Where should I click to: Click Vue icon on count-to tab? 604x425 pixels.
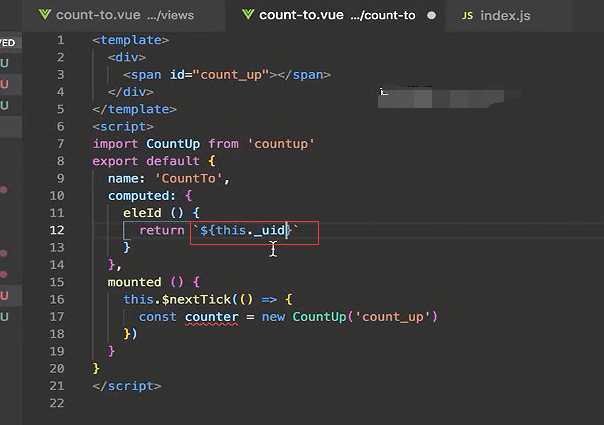point(248,15)
